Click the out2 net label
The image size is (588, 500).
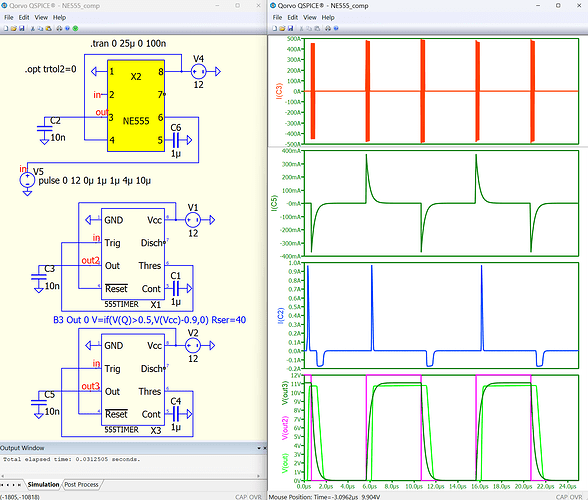coord(90,260)
